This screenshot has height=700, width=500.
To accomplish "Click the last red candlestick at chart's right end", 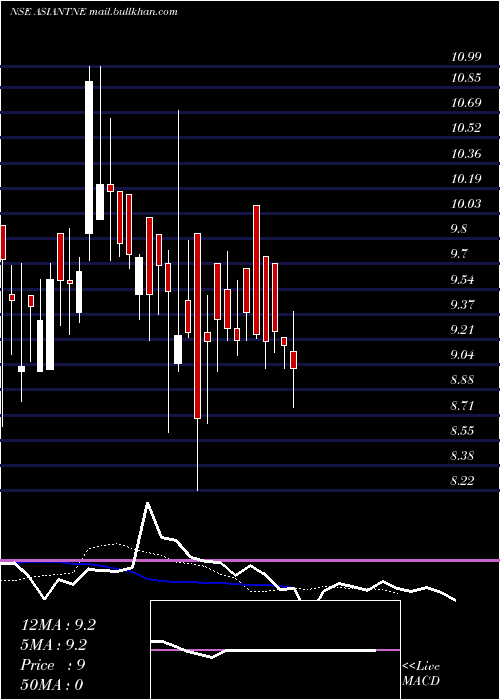I will pyautogui.click(x=293, y=360).
